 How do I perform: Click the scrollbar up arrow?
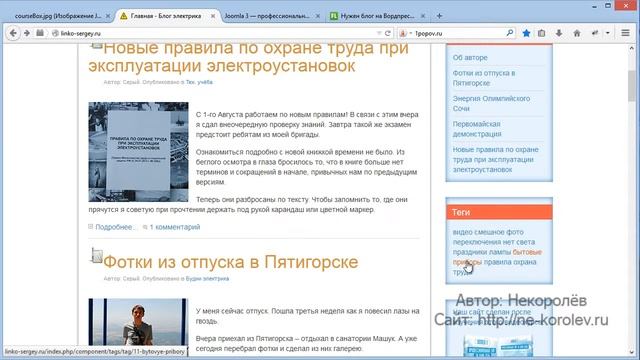632,48
